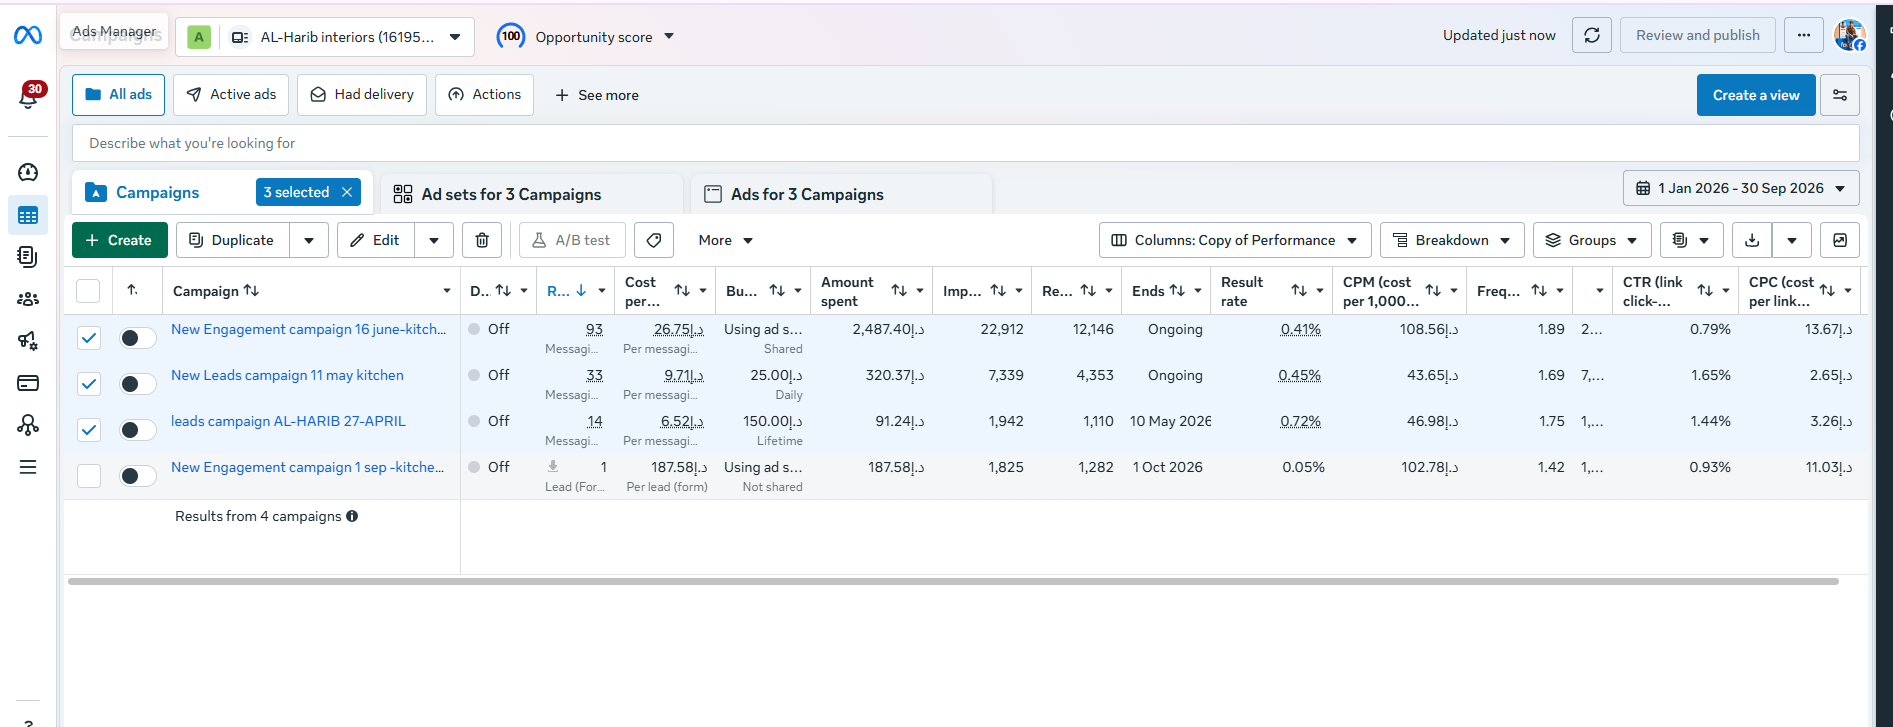Image resolution: width=1893 pixels, height=727 pixels.
Task: Click the export download icon
Action: point(1752,240)
